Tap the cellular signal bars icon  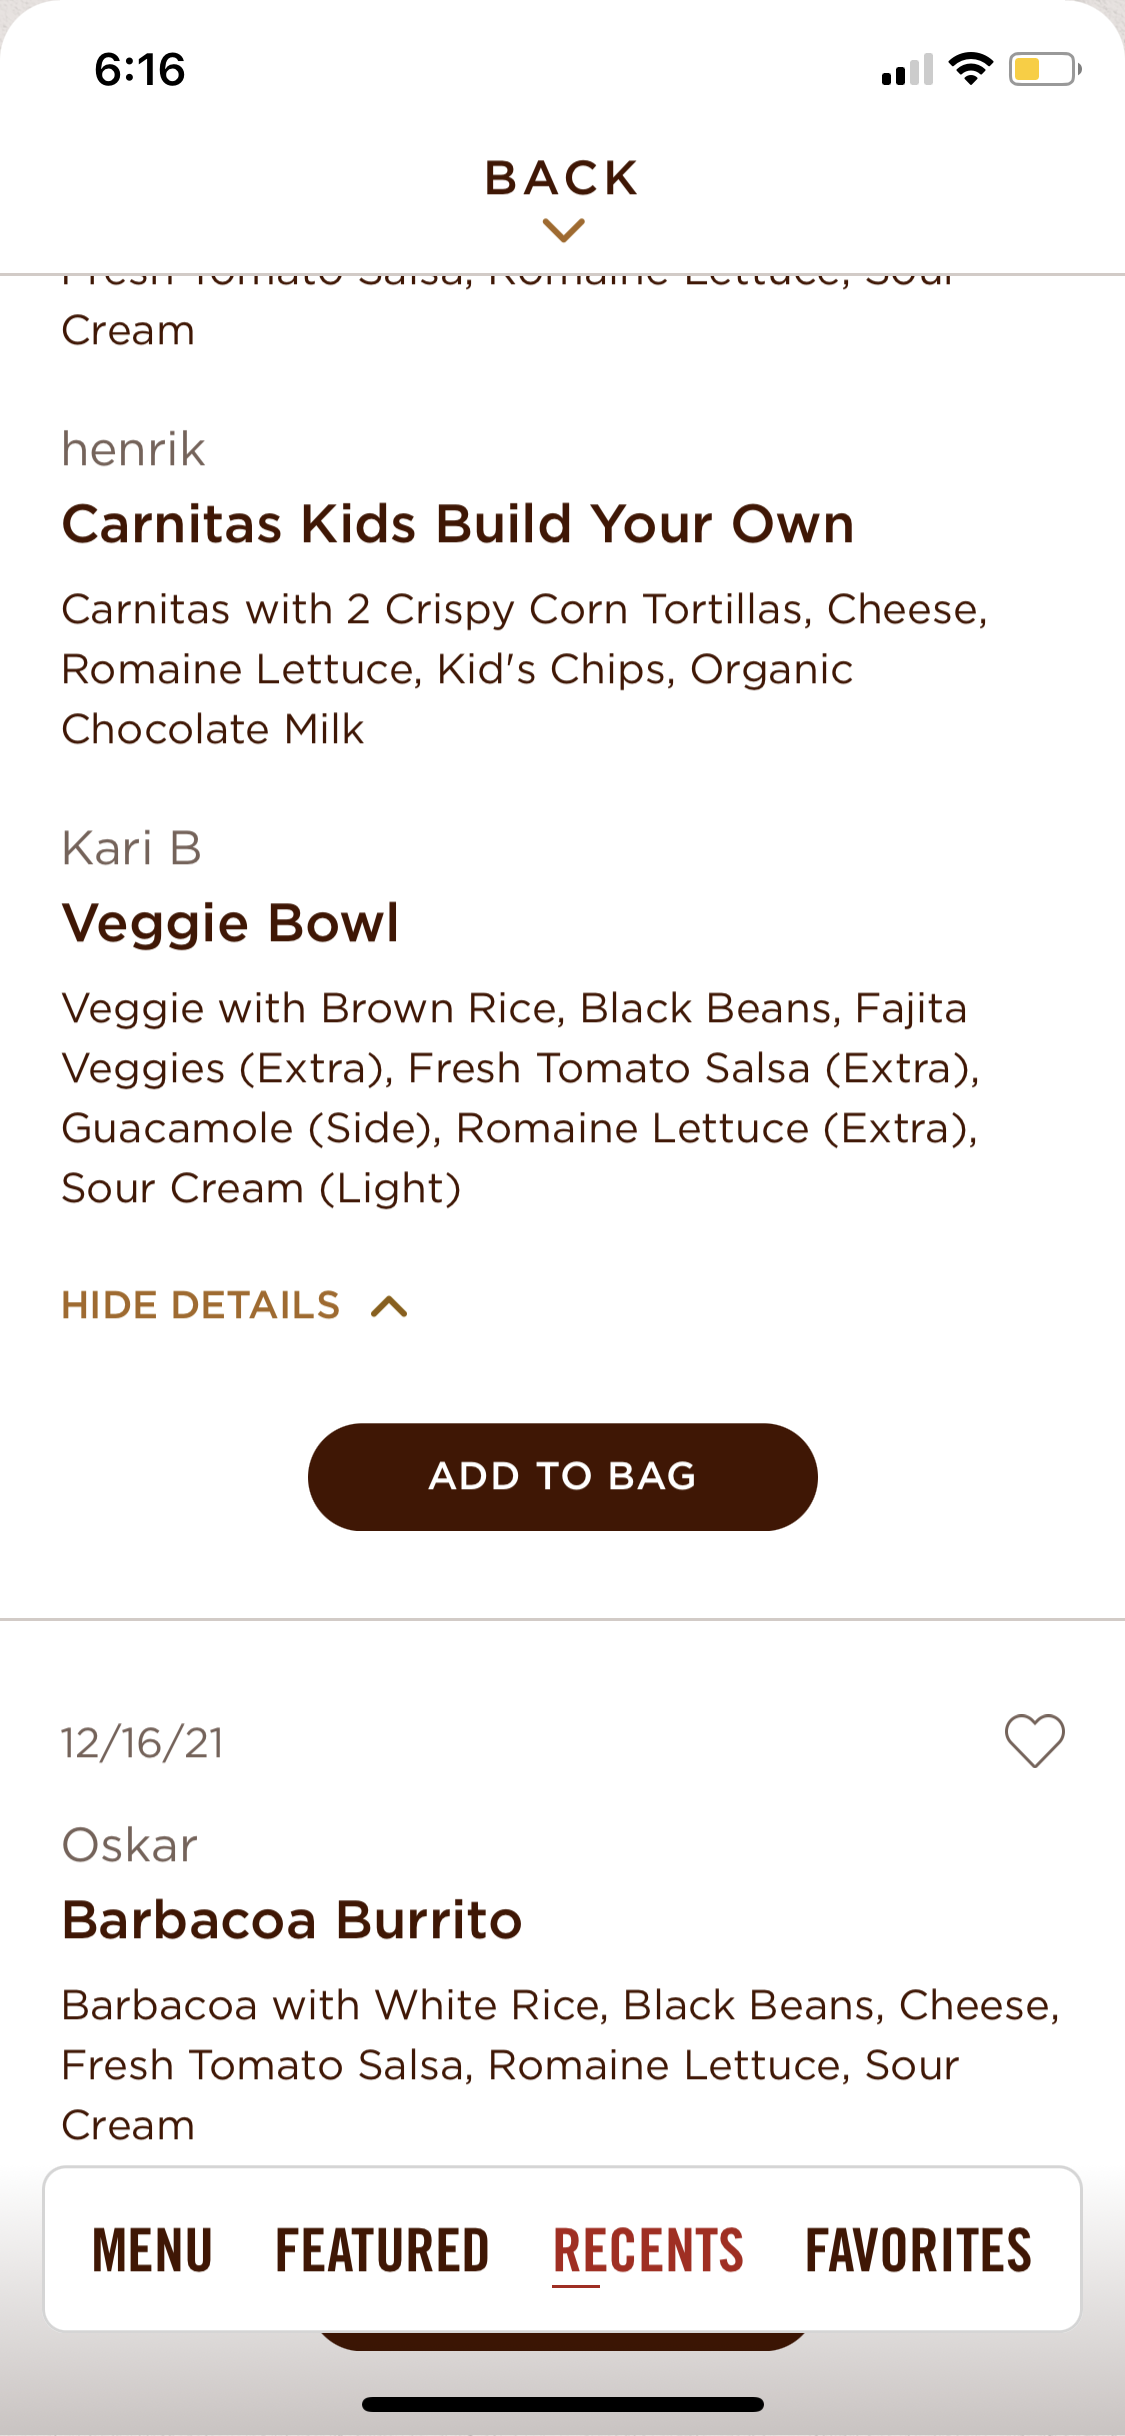click(906, 70)
